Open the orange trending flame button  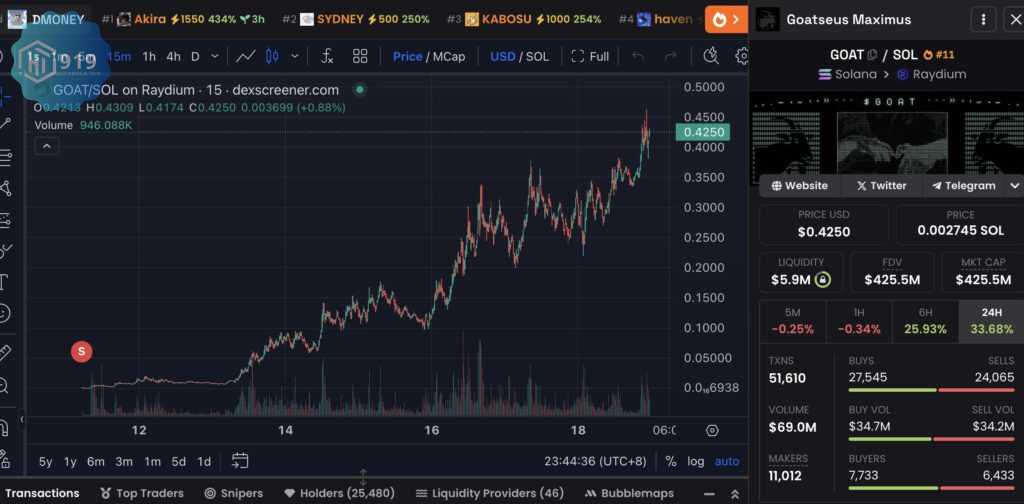726,20
